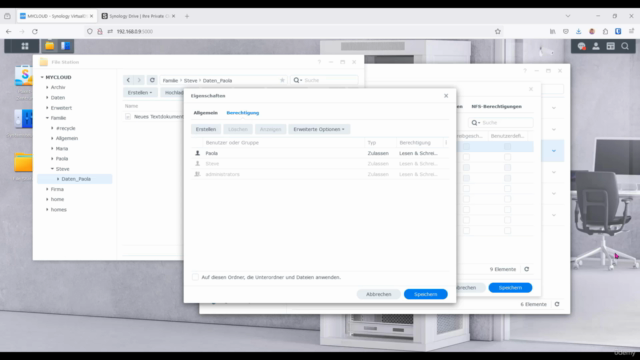Select Daten_Paola folder in tree
This screenshot has height=360, width=640.
point(76,179)
